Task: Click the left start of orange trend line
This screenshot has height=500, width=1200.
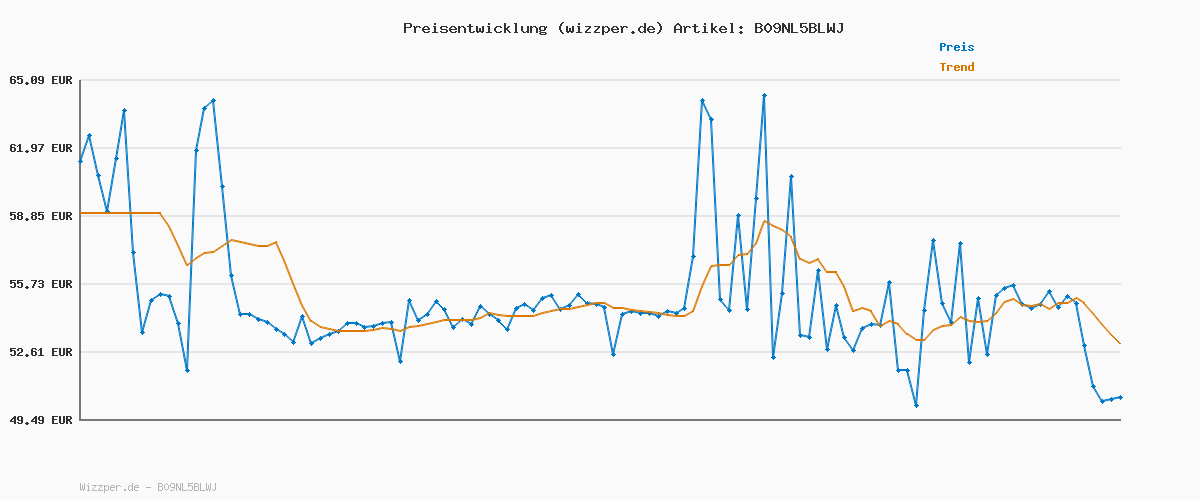Action: click(81, 213)
